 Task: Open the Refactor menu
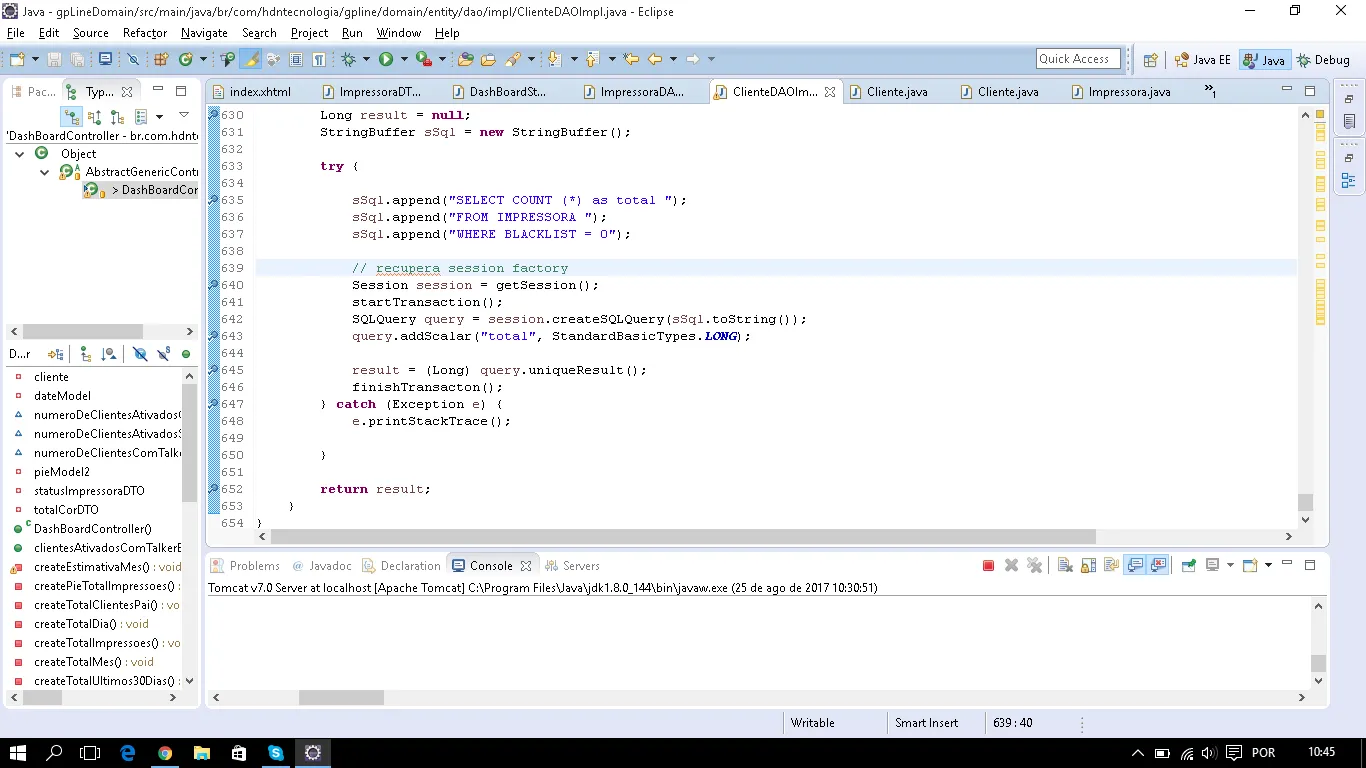[x=145, y=33]
